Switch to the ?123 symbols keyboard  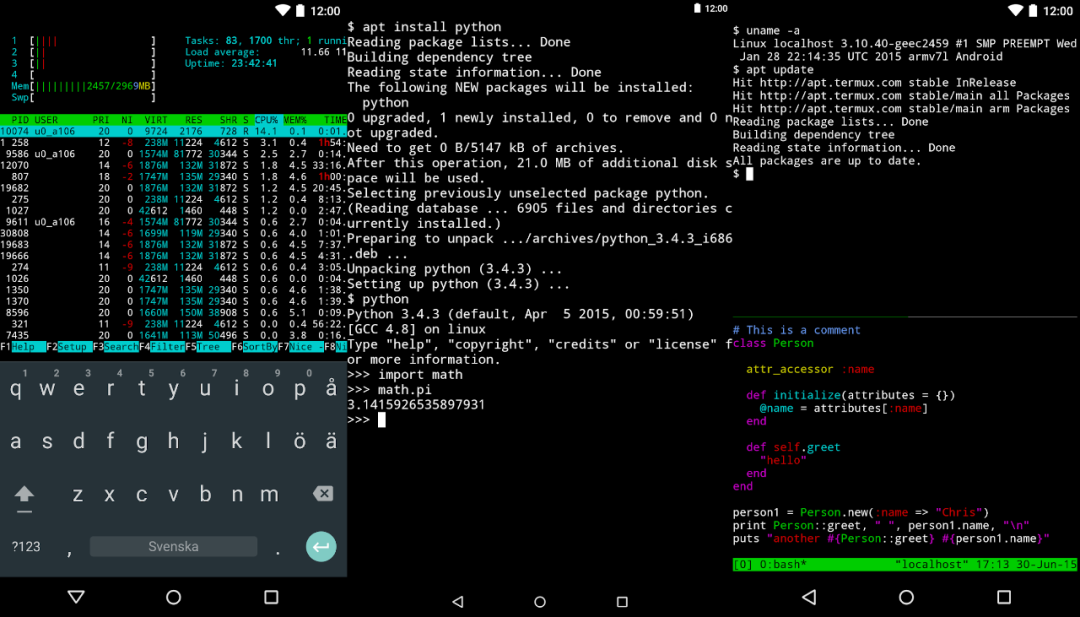click(25, 547)
